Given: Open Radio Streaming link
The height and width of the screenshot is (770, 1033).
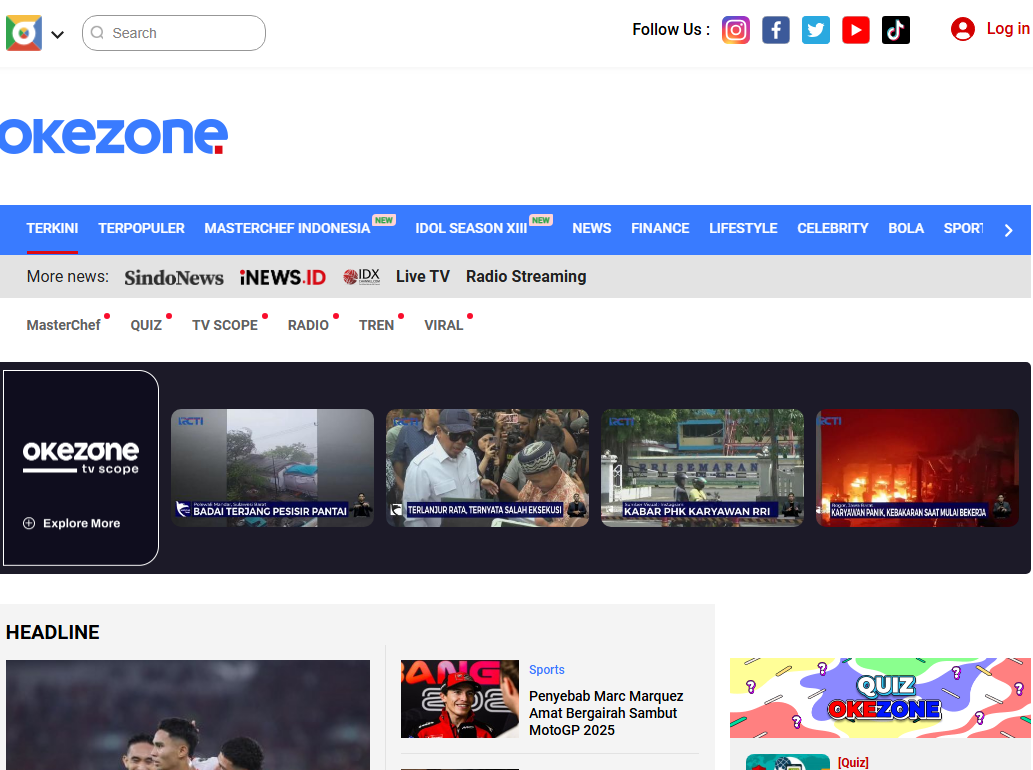Looking at the screenshot, I should [526, 277].
